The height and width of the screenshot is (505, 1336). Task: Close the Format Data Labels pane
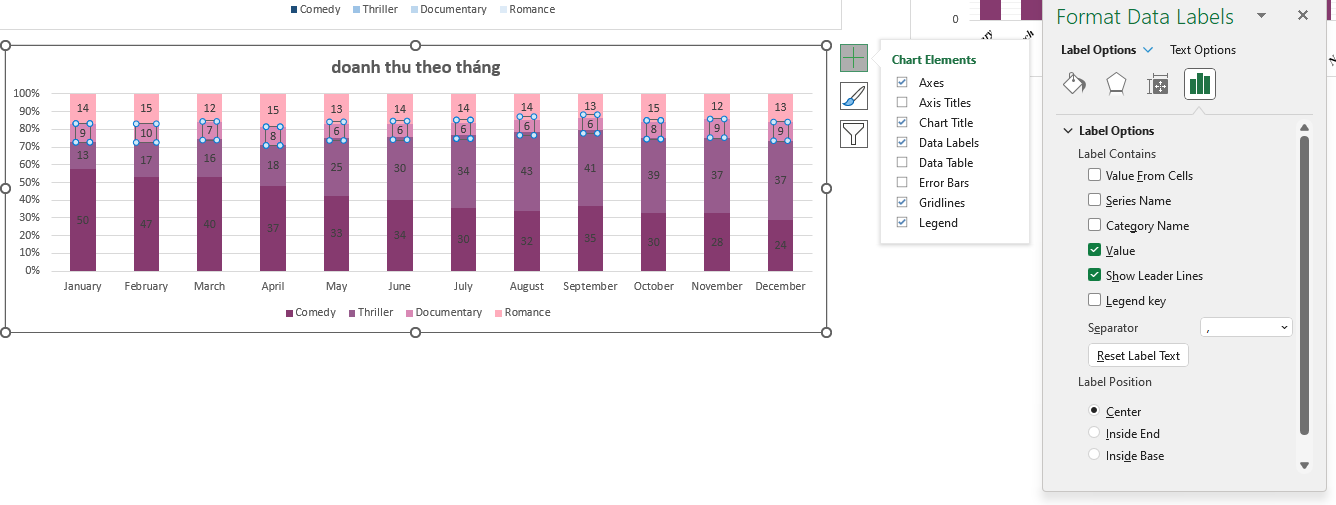point(1303,15)
